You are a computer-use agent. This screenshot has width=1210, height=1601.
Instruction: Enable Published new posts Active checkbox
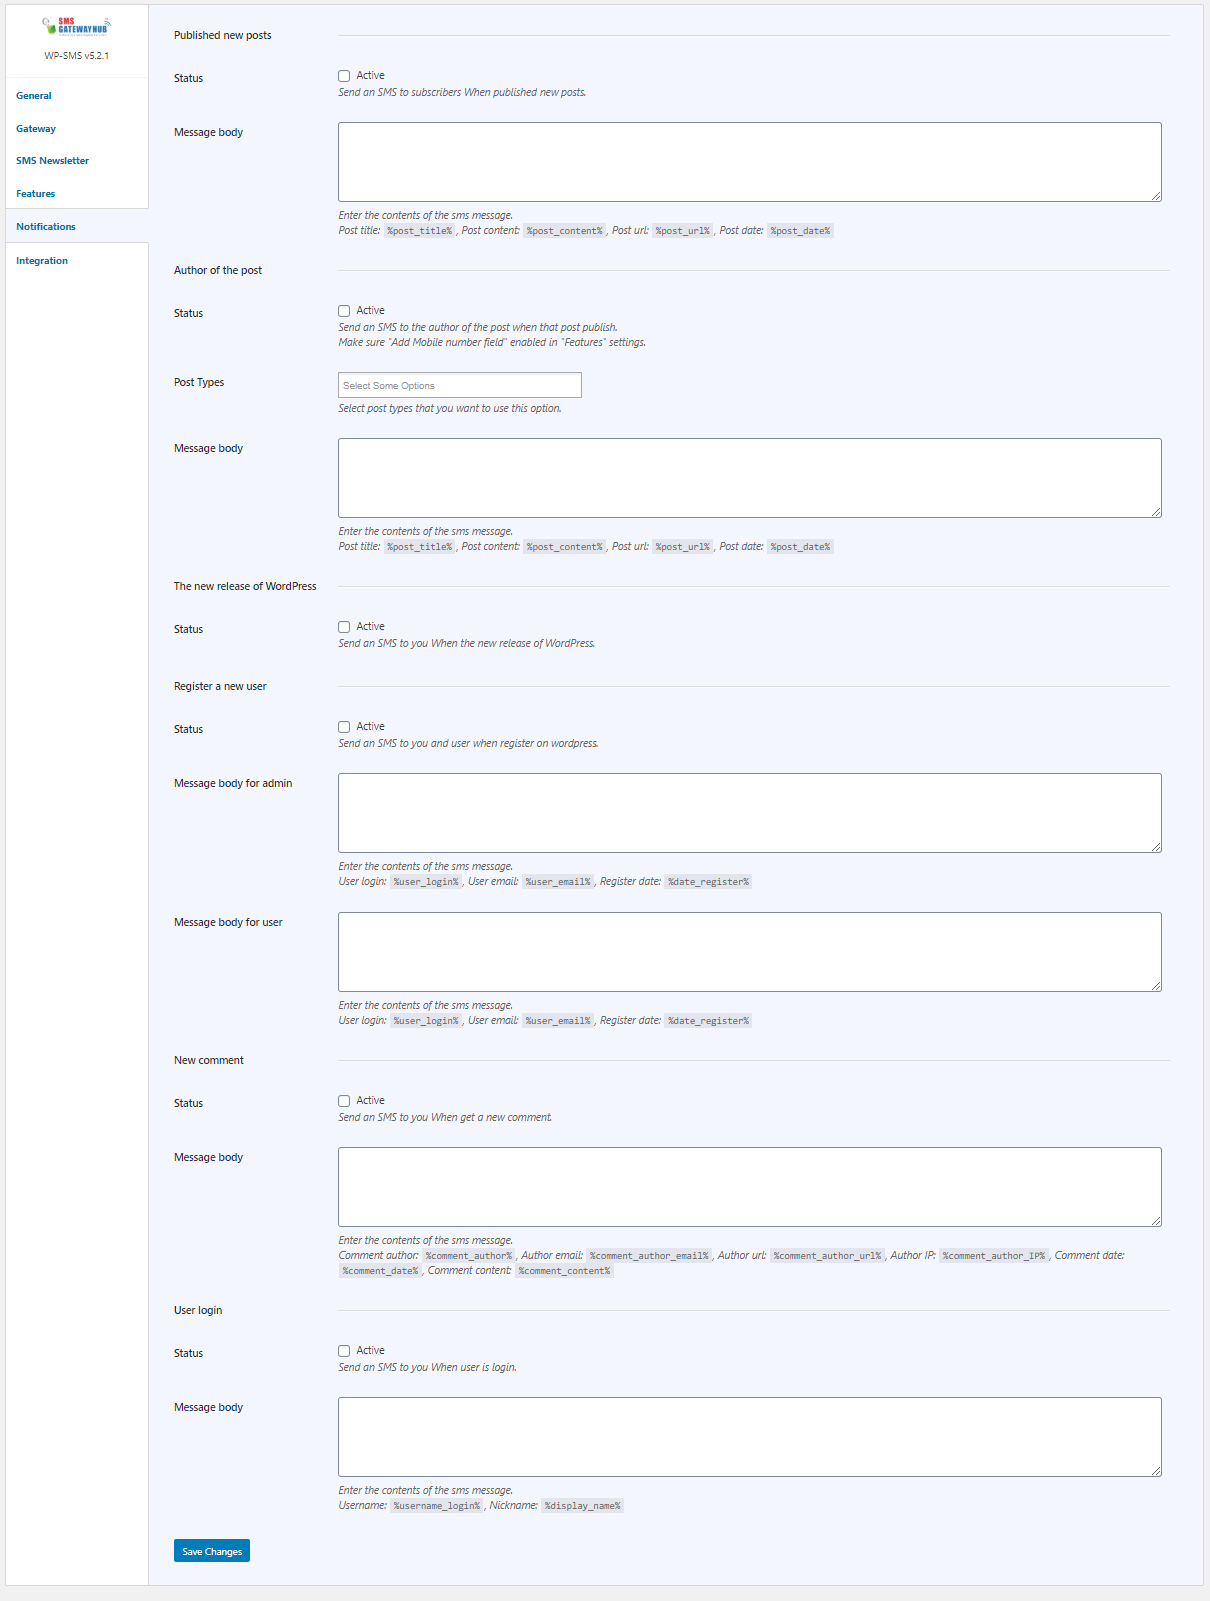[344, 76]
